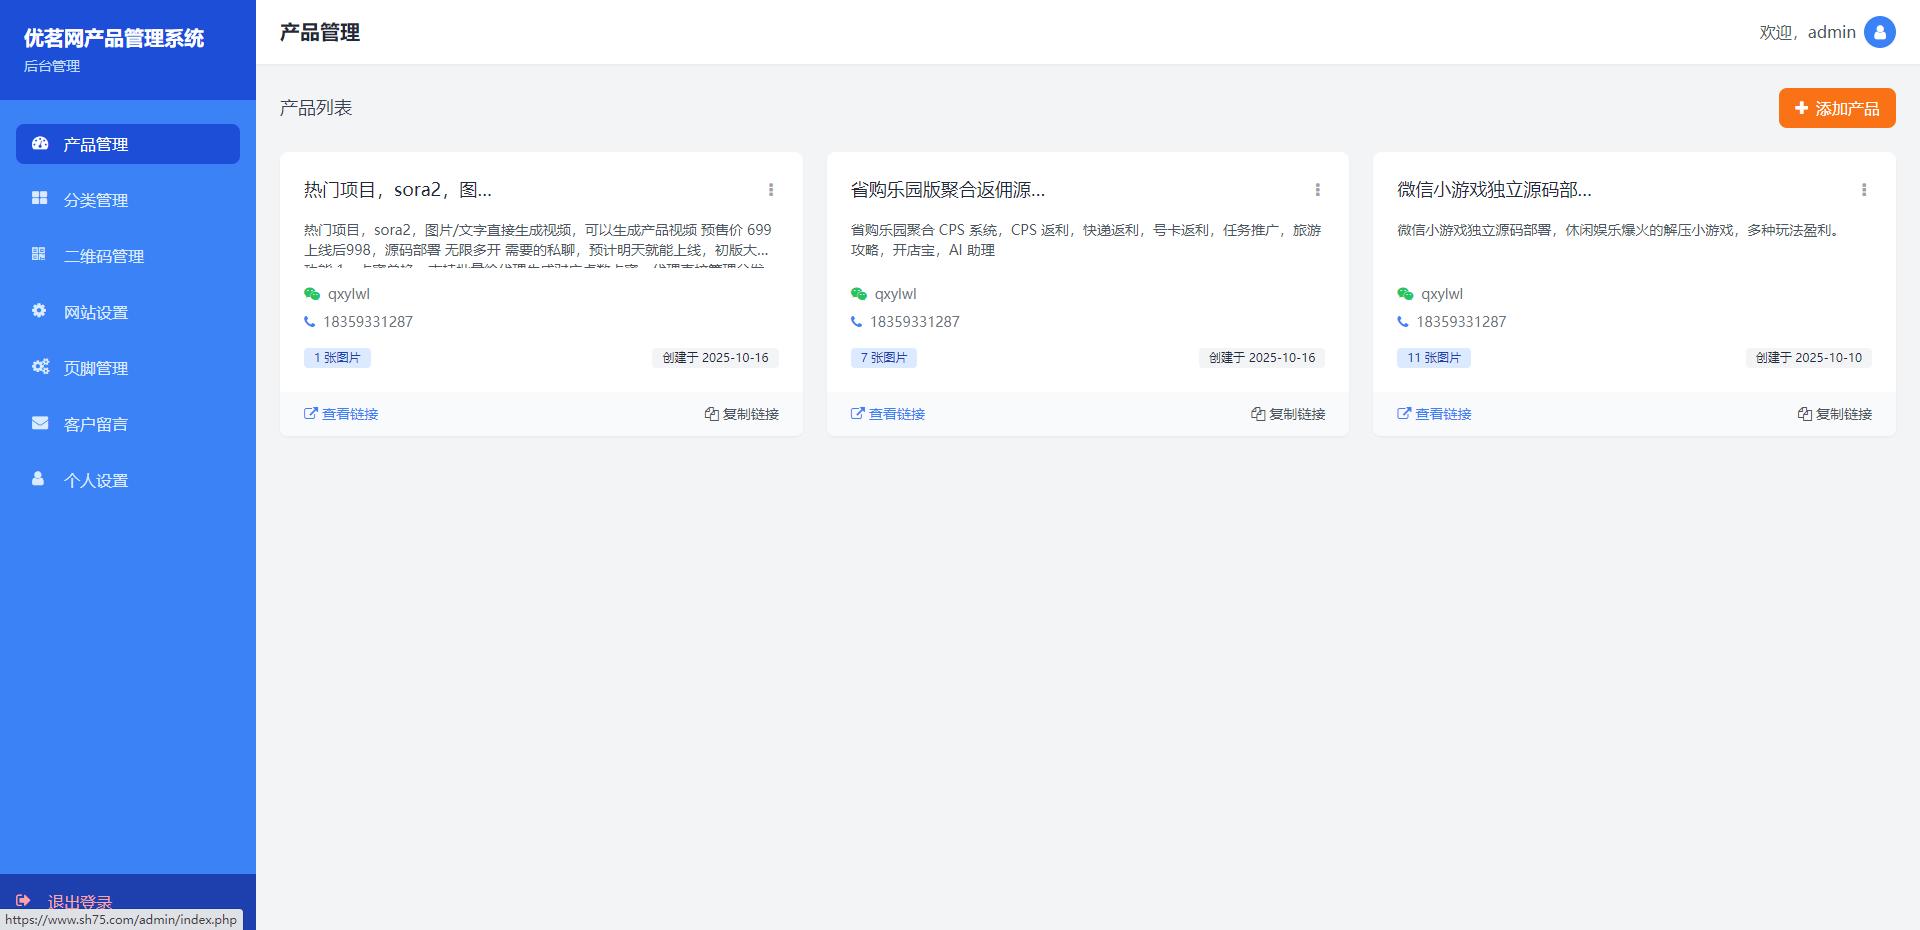Click the envelope icon for 客户留言
The height and width of the screenshot is (930, 1920).
coord(40,423)
